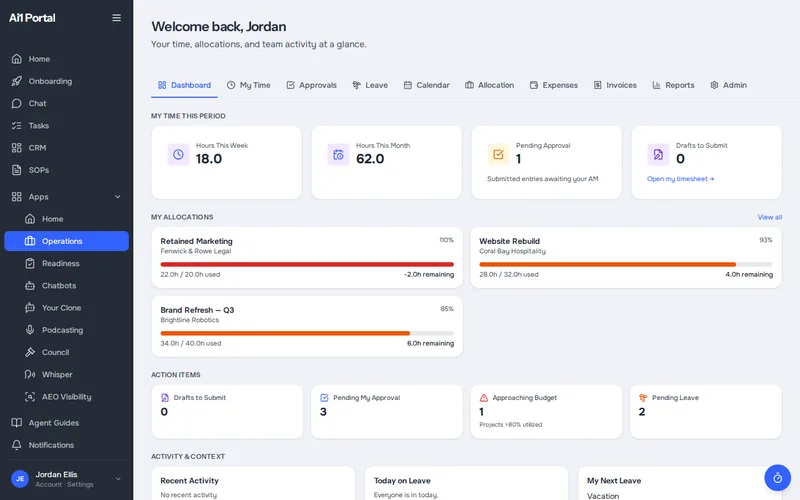The image size is (800, 500).
Task: Open the My Next Leave card
Action: point(680,484)
